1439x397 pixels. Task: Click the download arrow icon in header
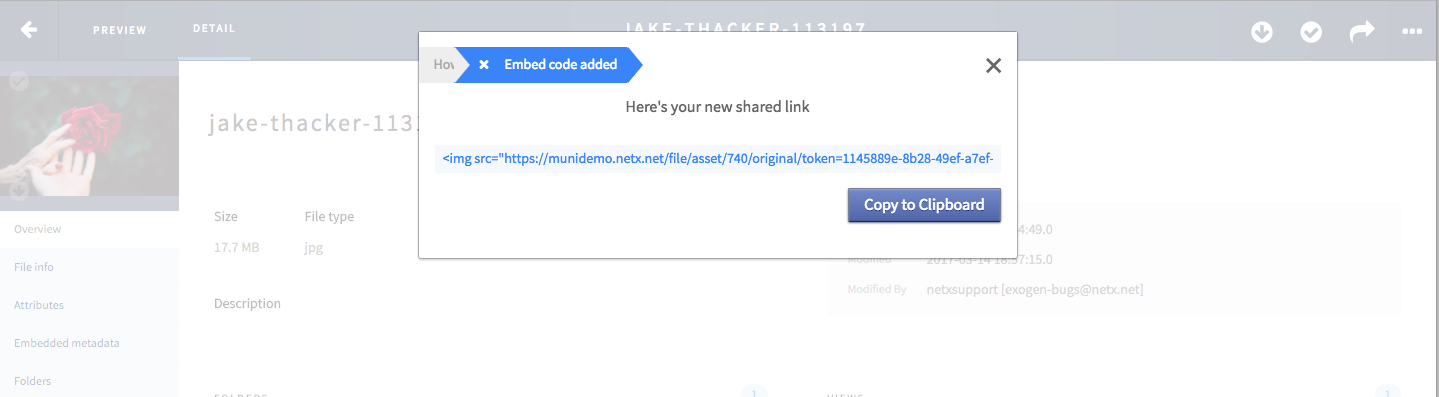coord(1262,32)
